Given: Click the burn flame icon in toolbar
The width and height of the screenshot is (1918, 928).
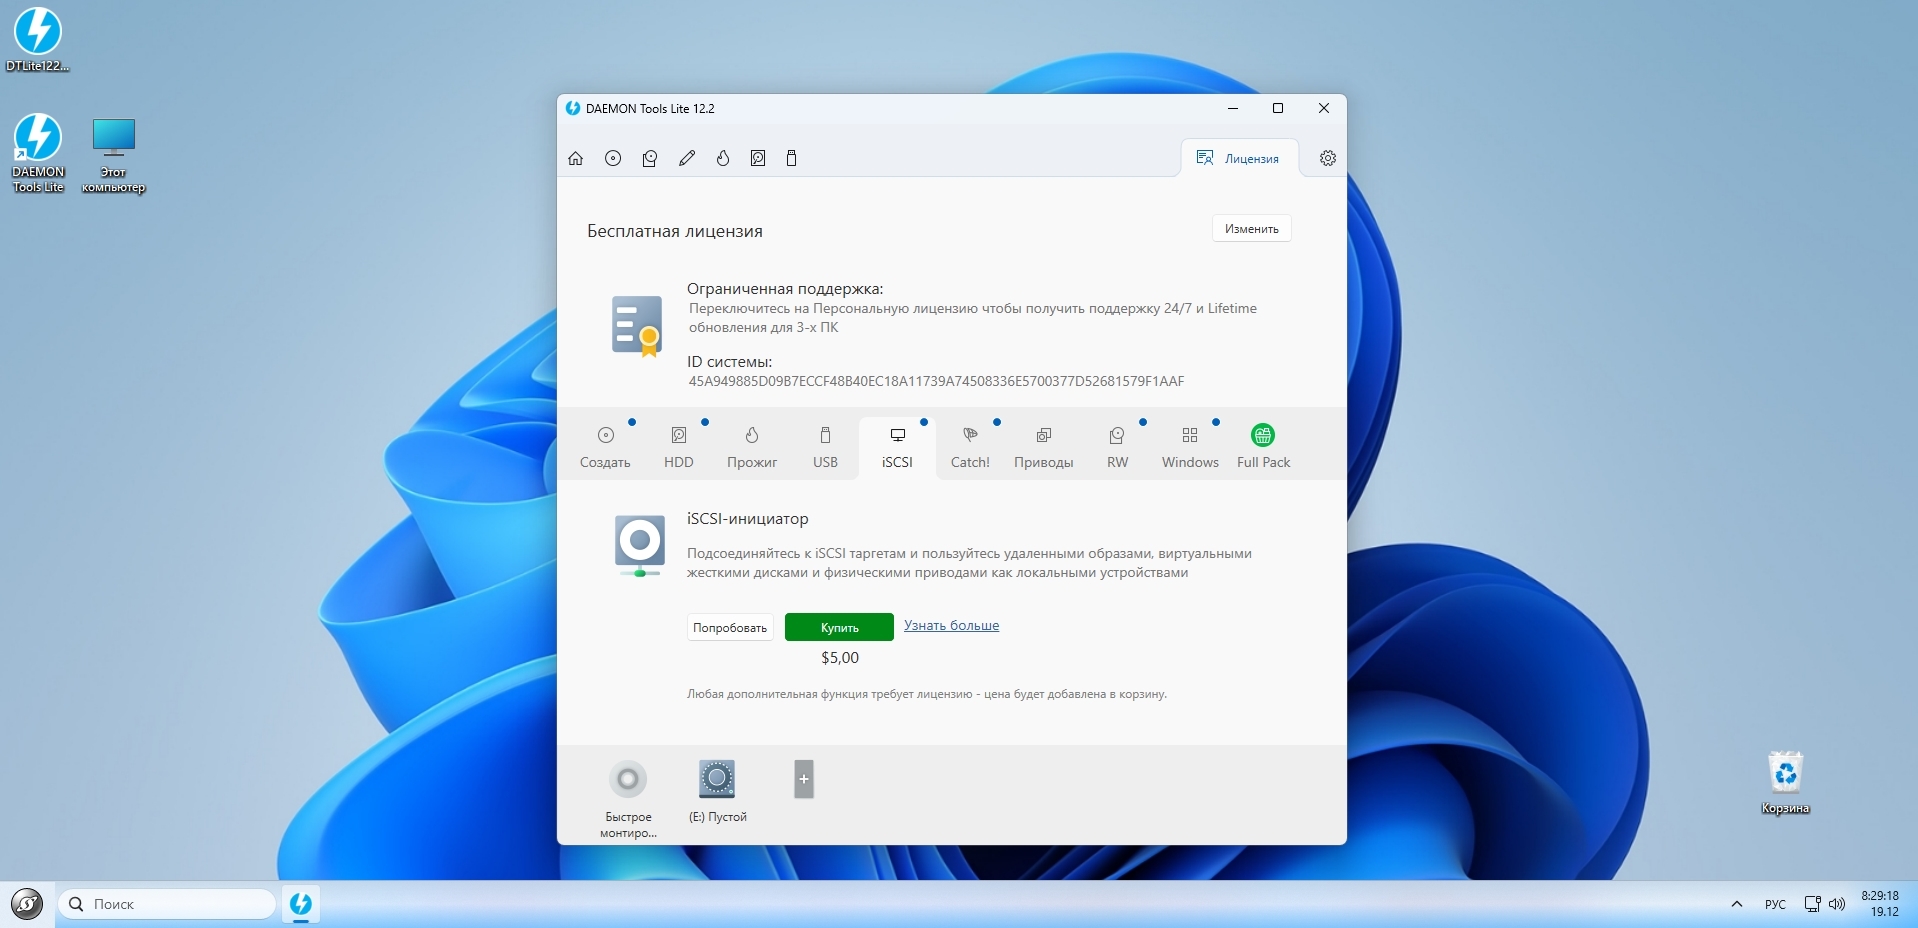Looking at the screenshot, I should pyautogui.click(x=723, y=158).
